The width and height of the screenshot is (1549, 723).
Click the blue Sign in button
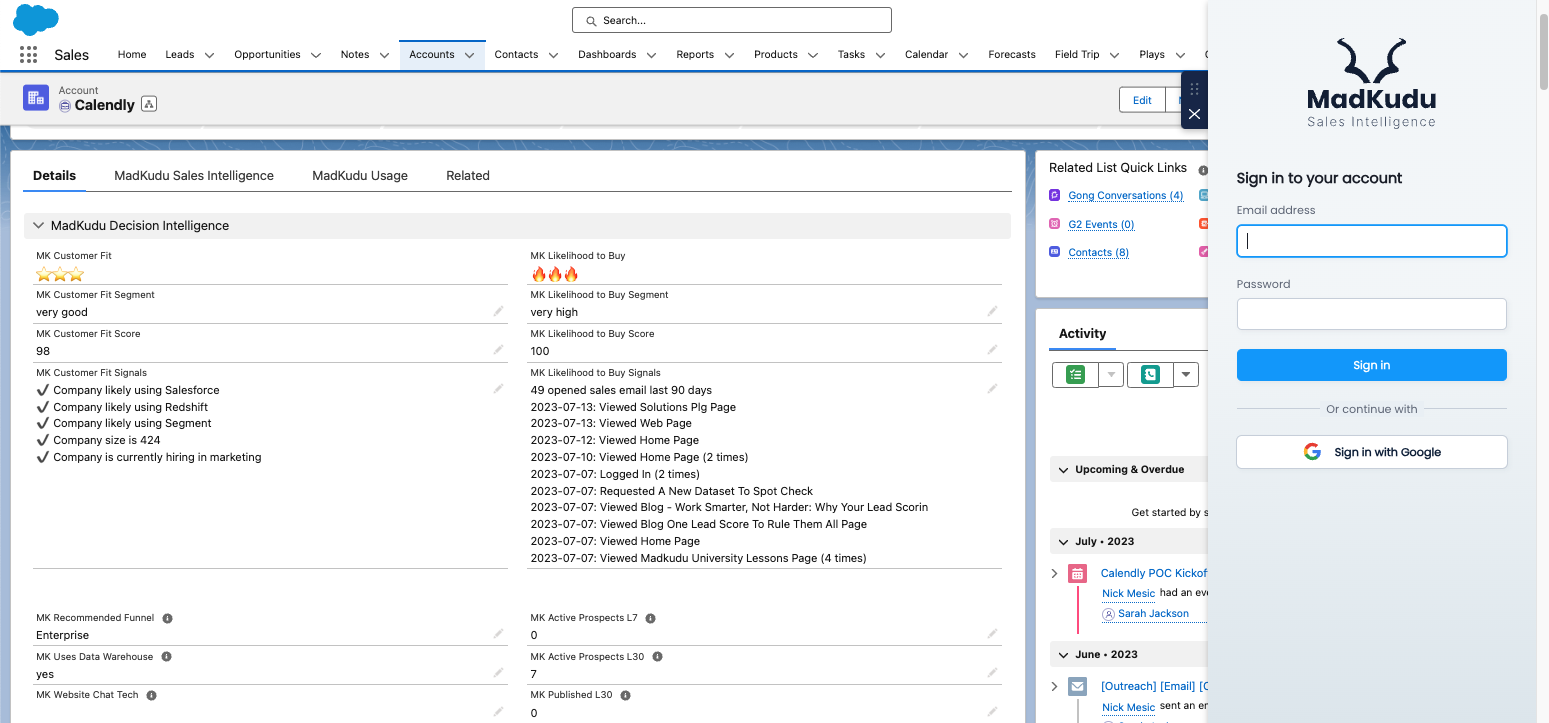[1371, 365]
